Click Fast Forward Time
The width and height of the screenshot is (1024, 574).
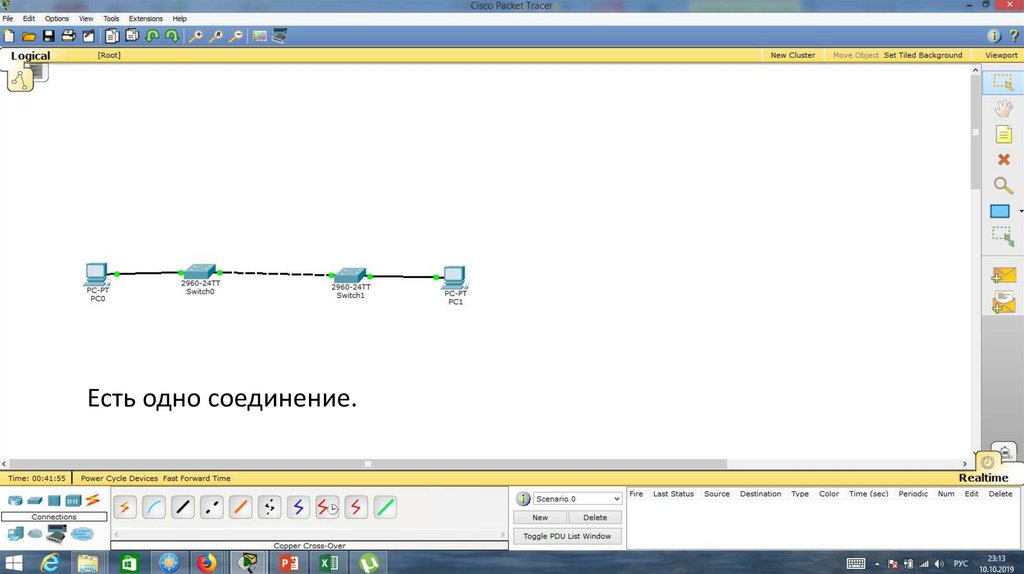197,478
